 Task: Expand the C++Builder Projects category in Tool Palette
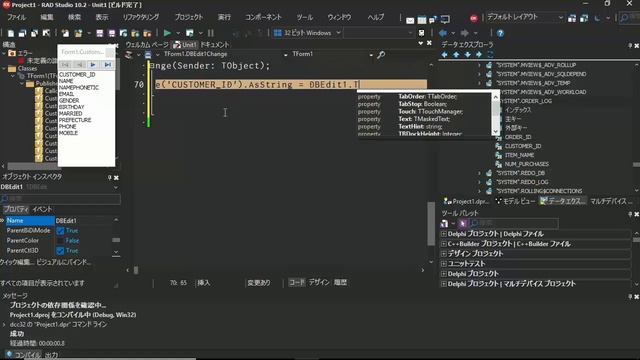pos(444,244)
